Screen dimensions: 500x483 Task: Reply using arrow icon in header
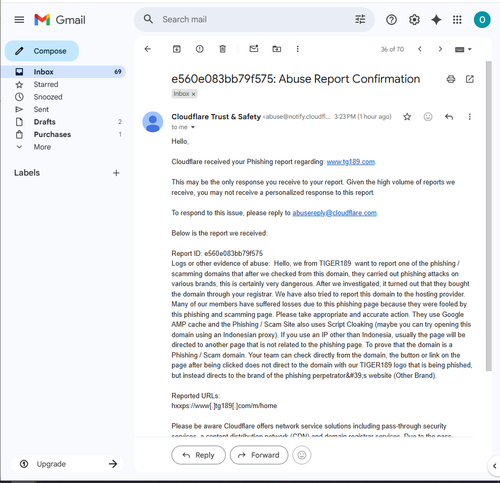449,117
